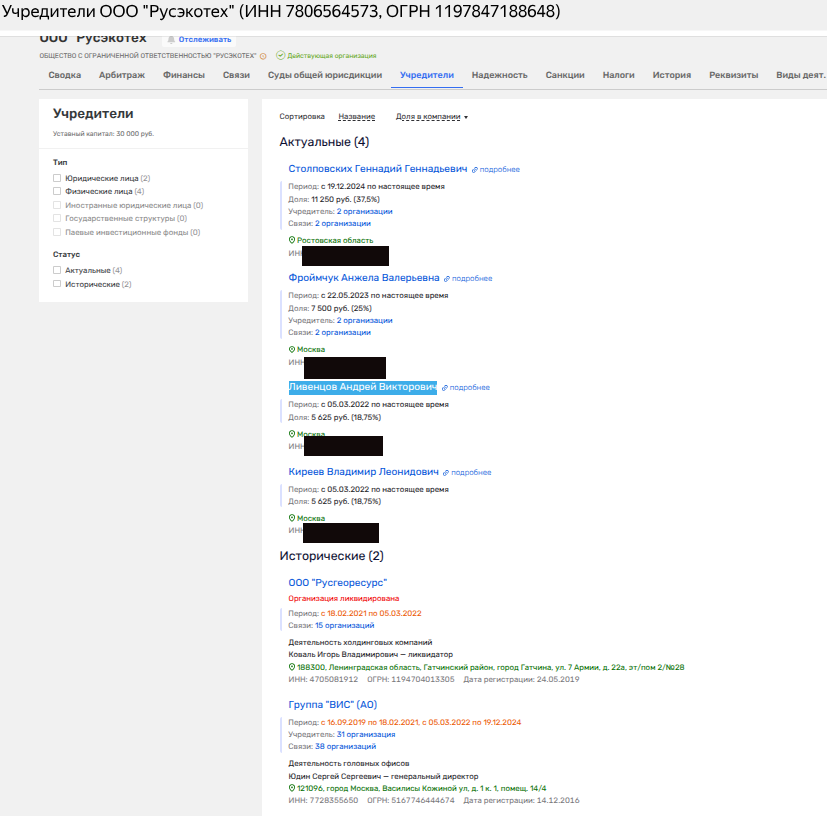Click the chain-link icon beside Столповских подробнее
Image resolution: width=827 pixels, height=816 pixels.
[x=476, y=170]
